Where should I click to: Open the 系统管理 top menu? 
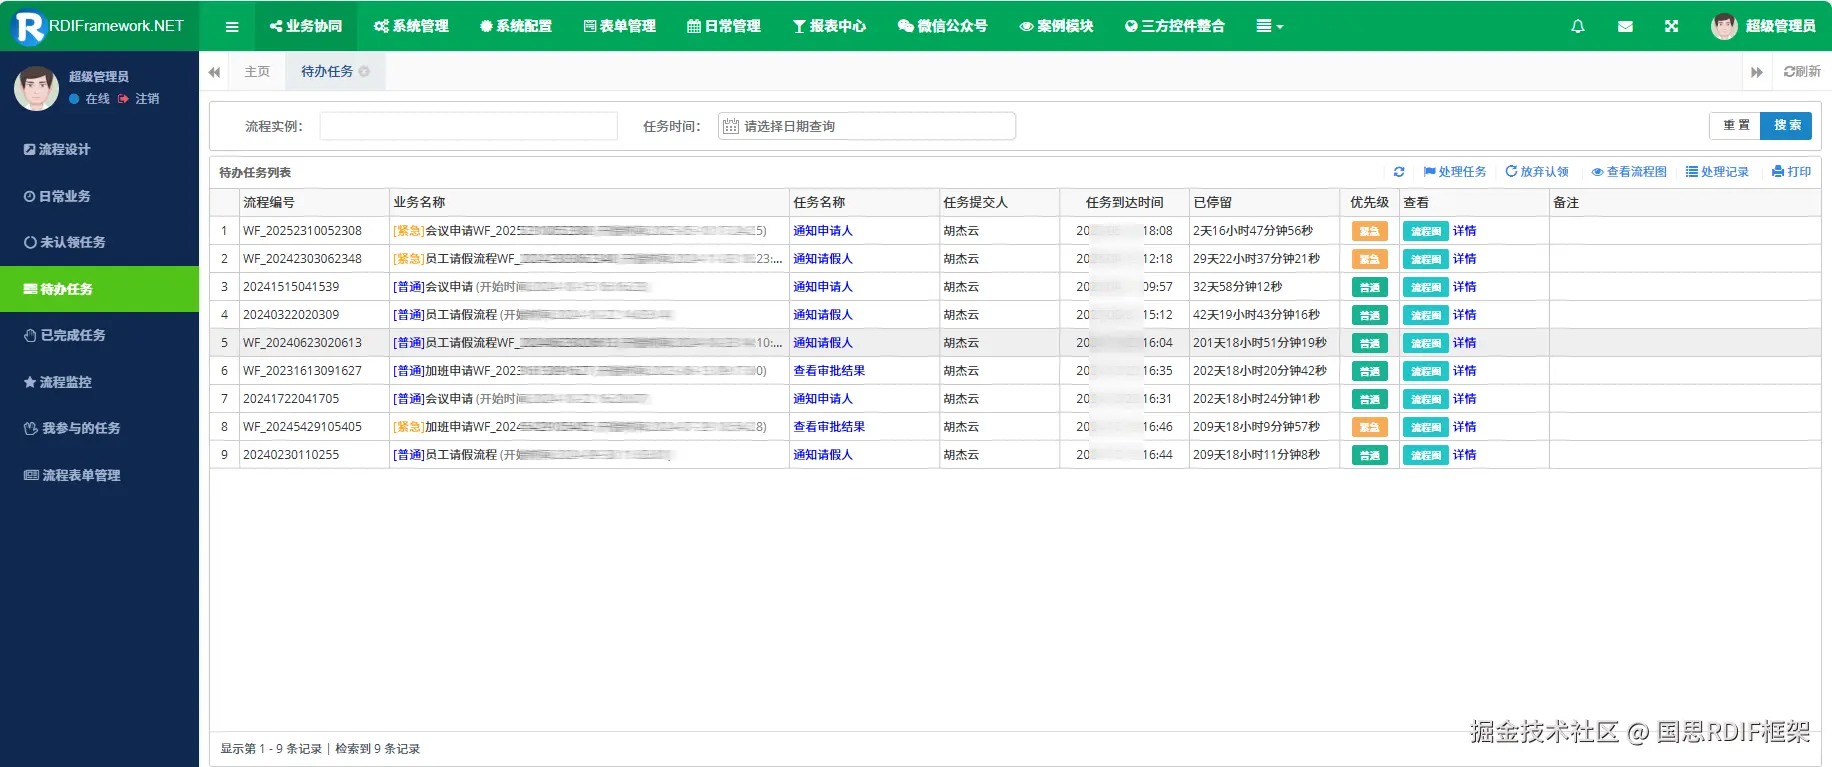(411, 26)
